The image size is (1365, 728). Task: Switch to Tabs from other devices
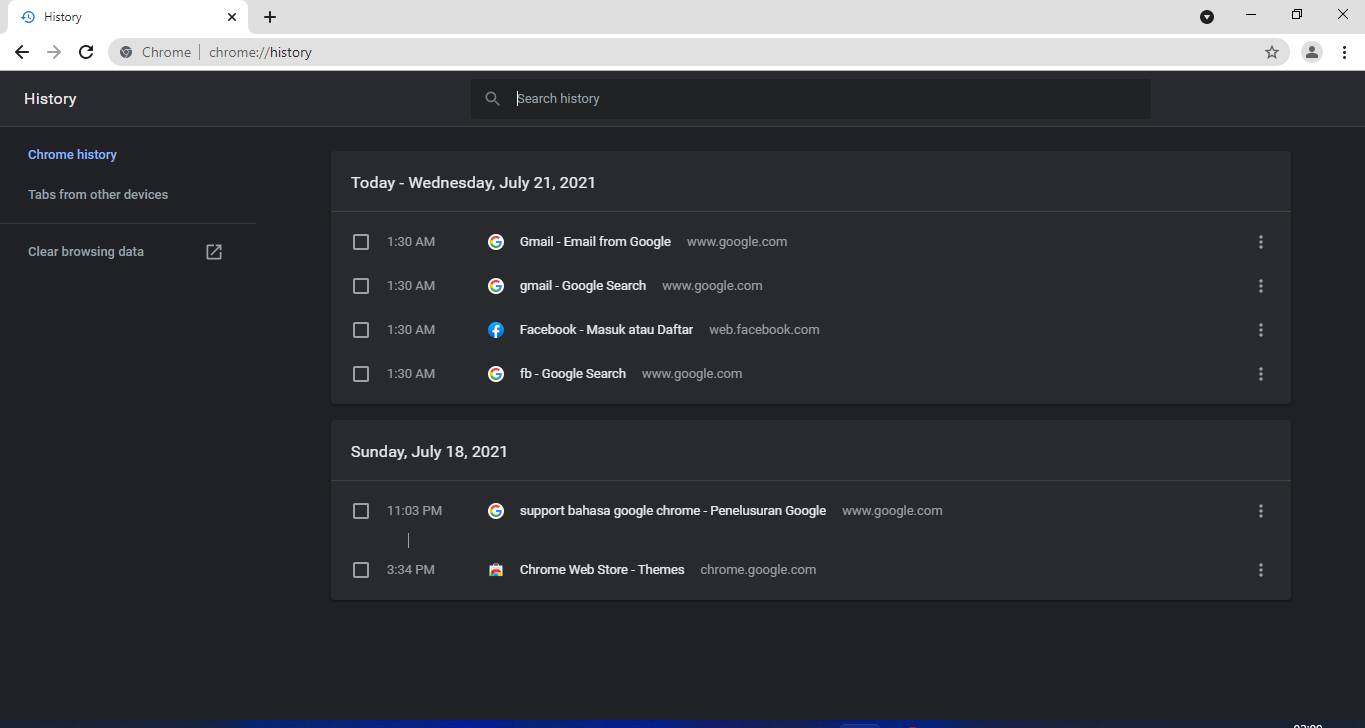pyautogui.click(x=98, y=194)
